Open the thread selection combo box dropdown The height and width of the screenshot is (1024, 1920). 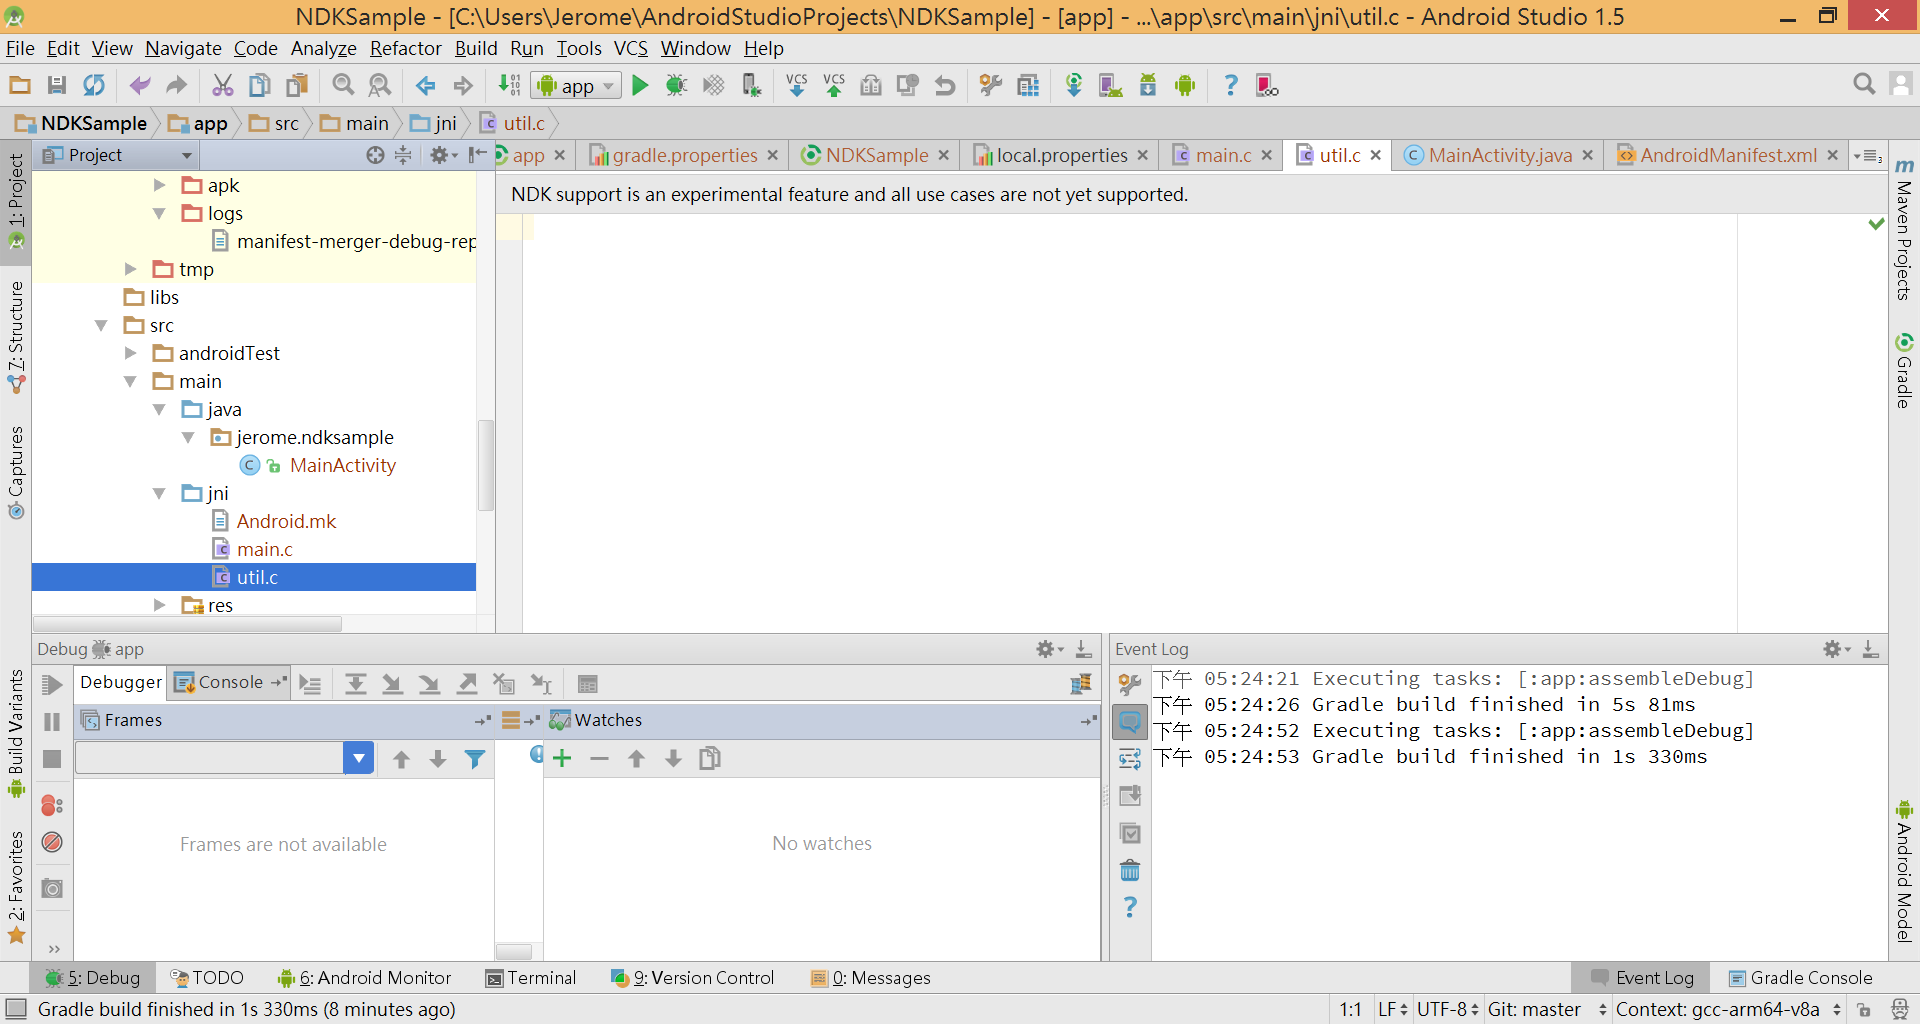tap(358, 758)
